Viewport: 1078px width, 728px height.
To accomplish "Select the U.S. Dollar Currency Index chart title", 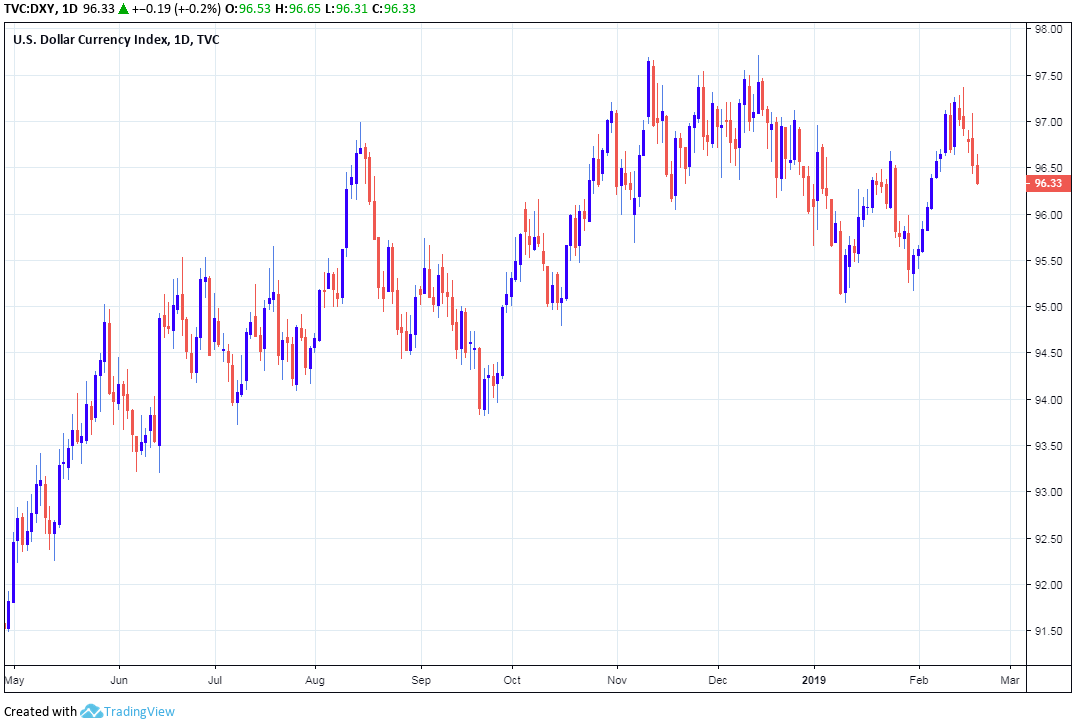I will pos(116,40).
